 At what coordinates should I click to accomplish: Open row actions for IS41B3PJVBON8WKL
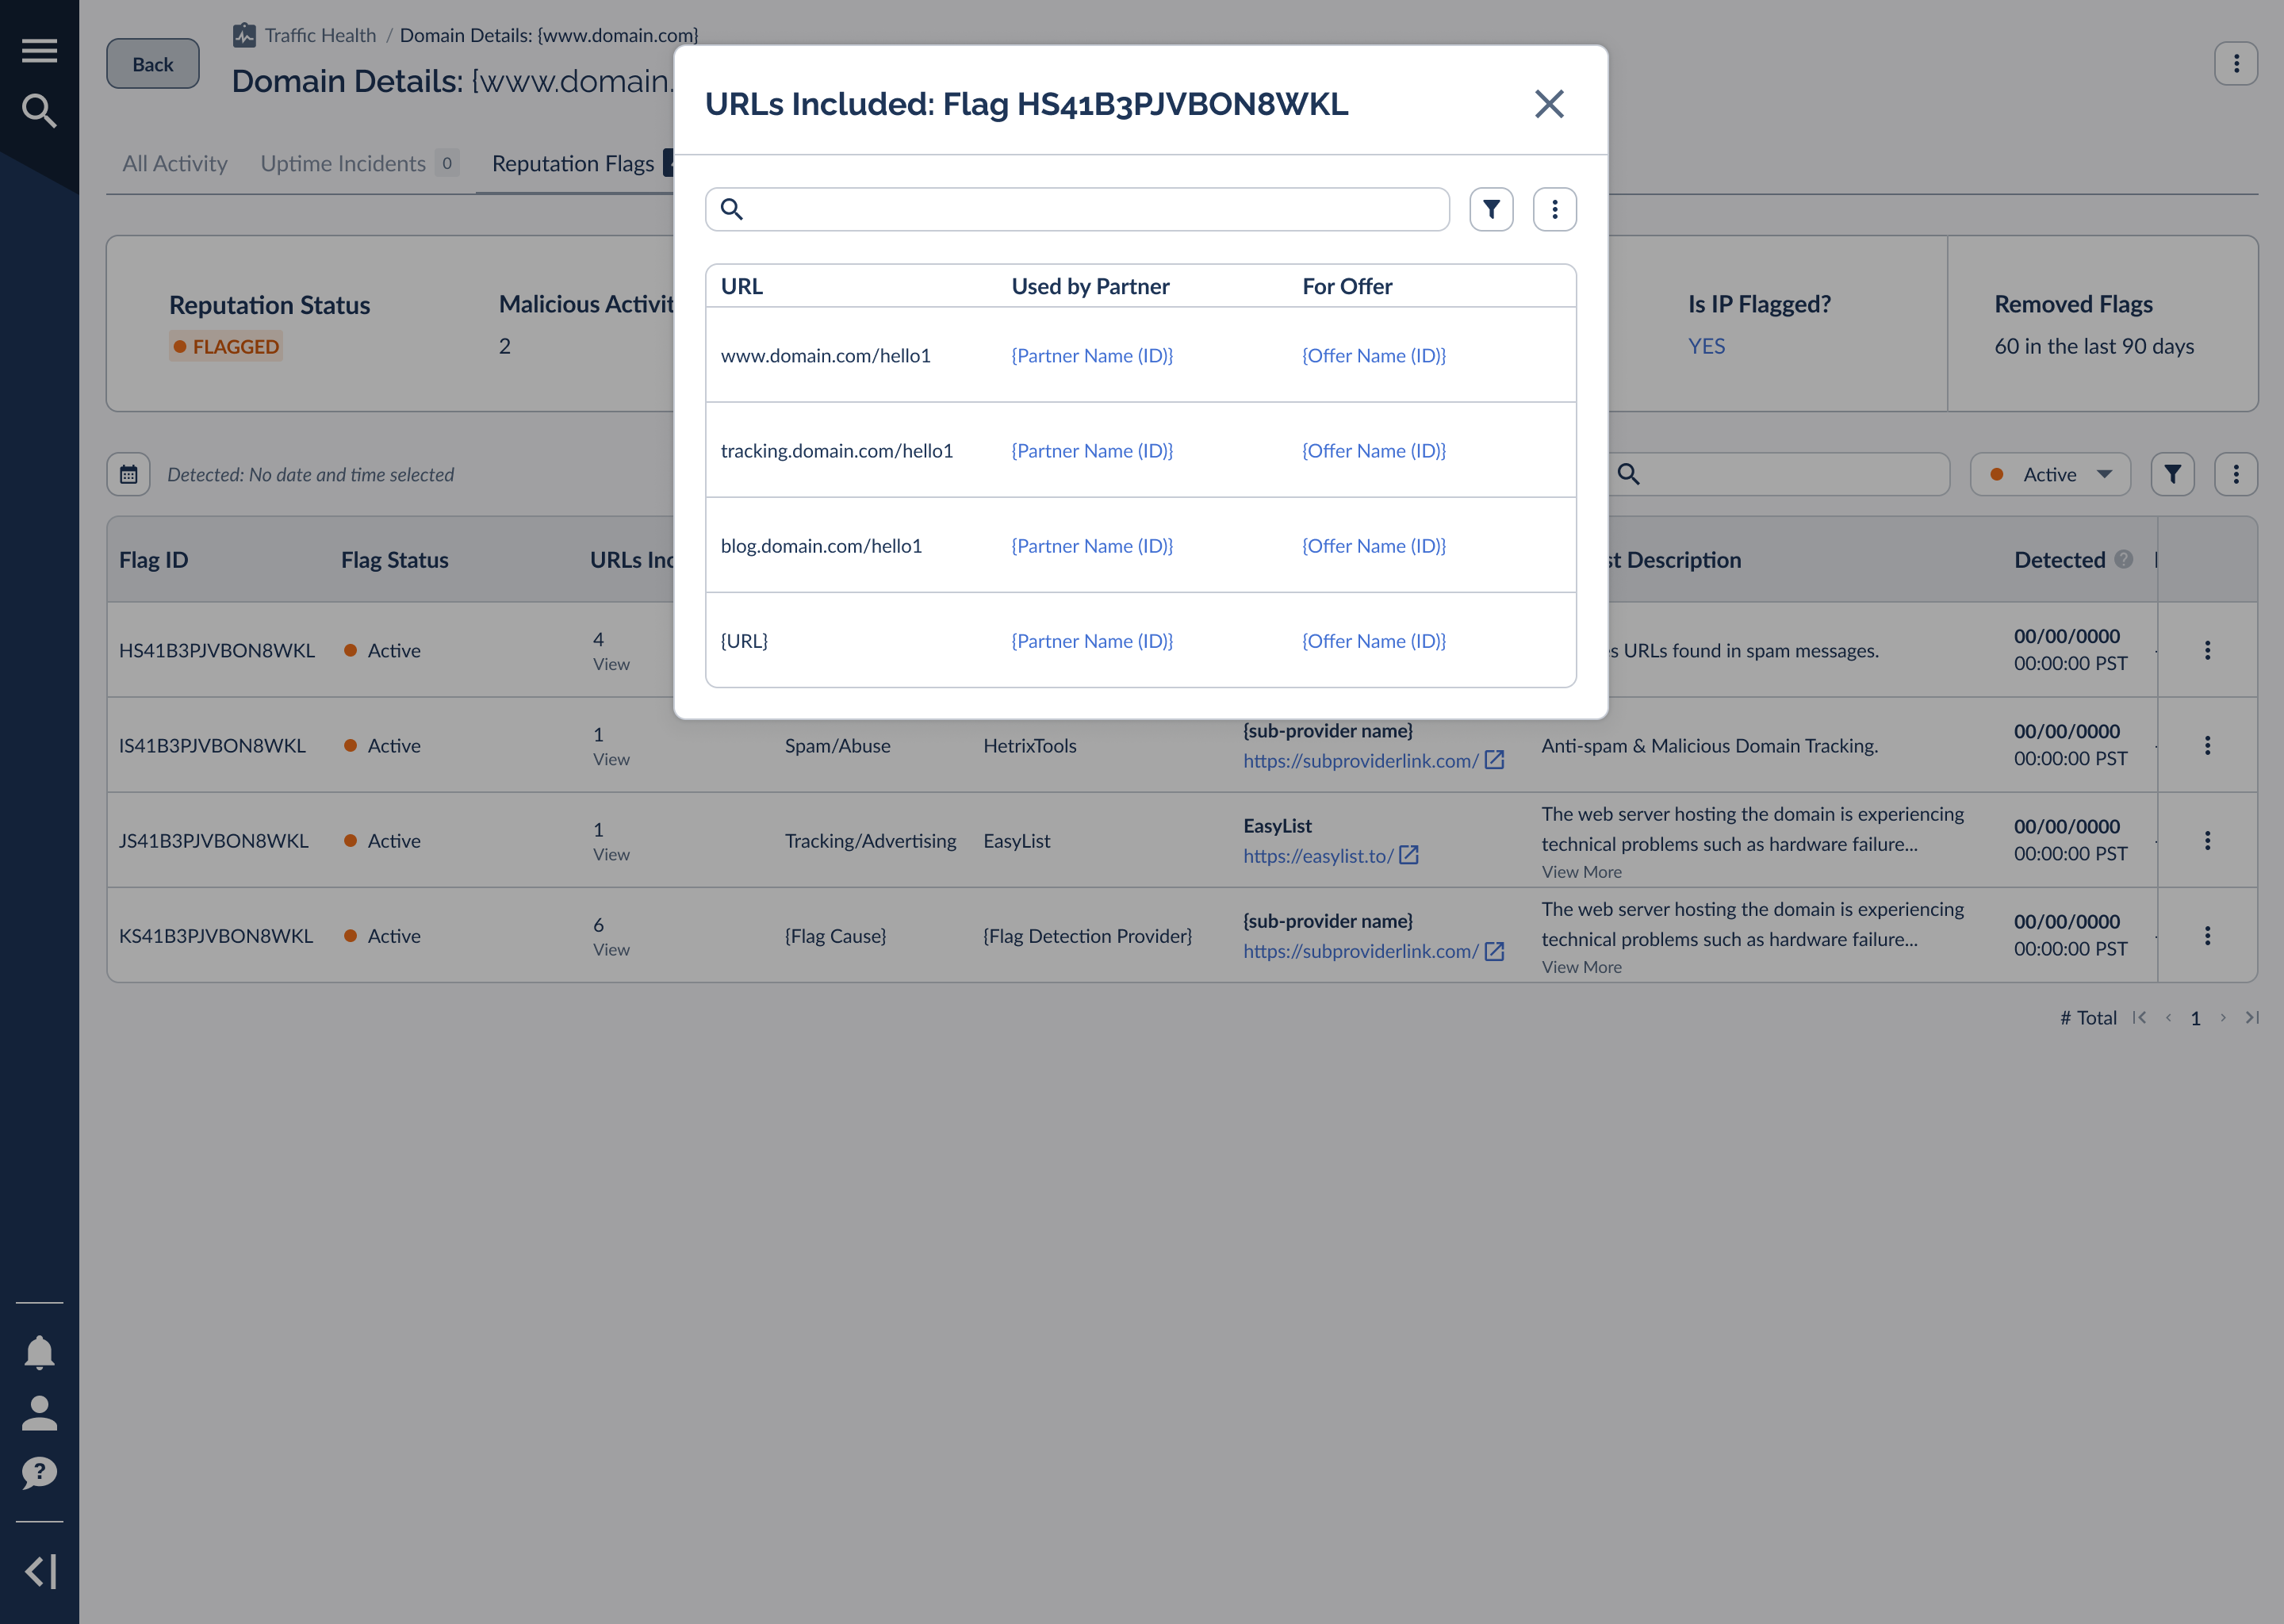click(x=2207, y=745)
